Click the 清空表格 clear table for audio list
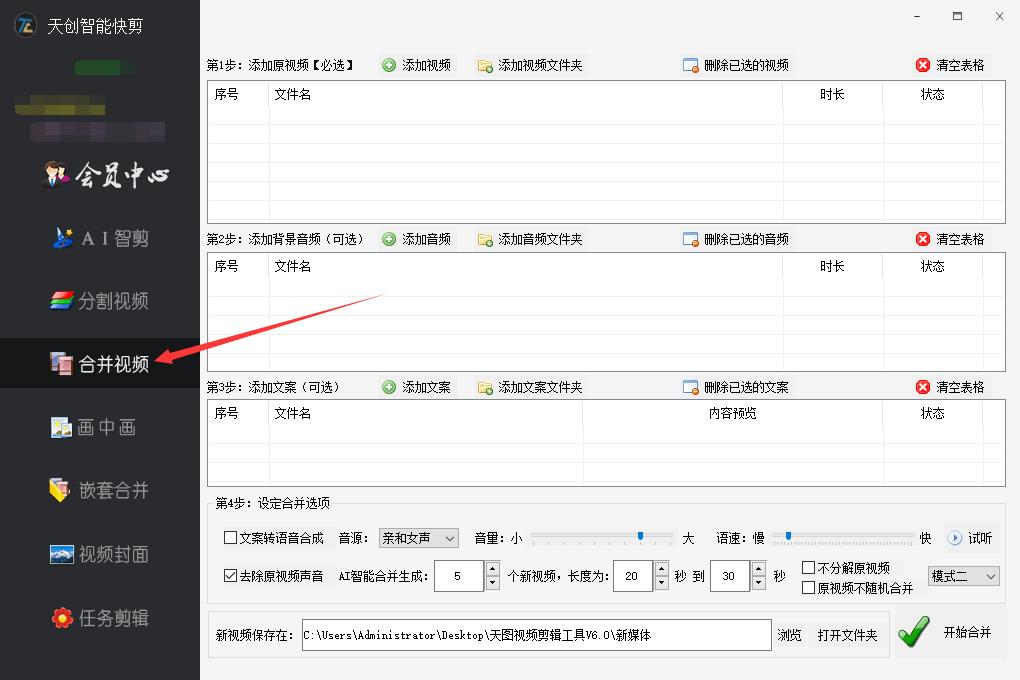Image resolution: width=1020 pixels, height=680 pixels. (950, 239)
